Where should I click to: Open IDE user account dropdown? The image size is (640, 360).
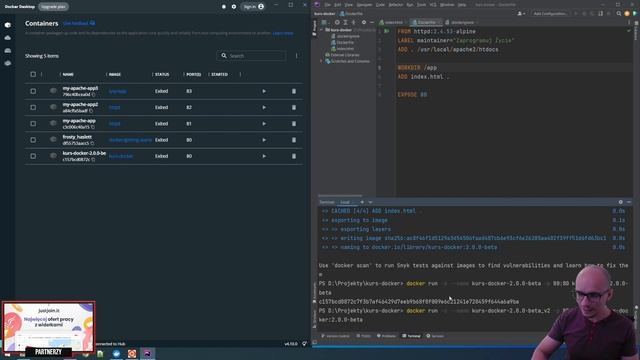coord(521,13)
